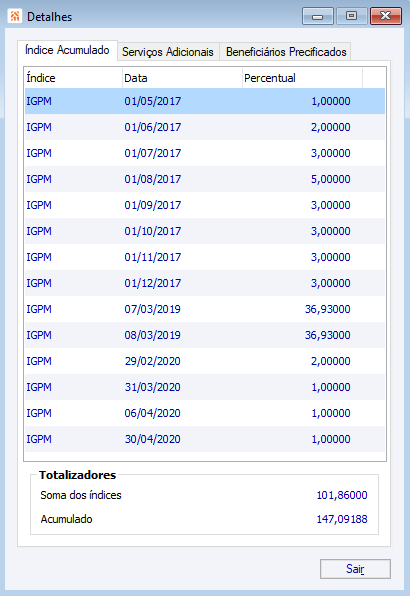Select the date cell 01/12/2017
The width and height of the screenshot is (410, 596).
click(x=152, y=283)
